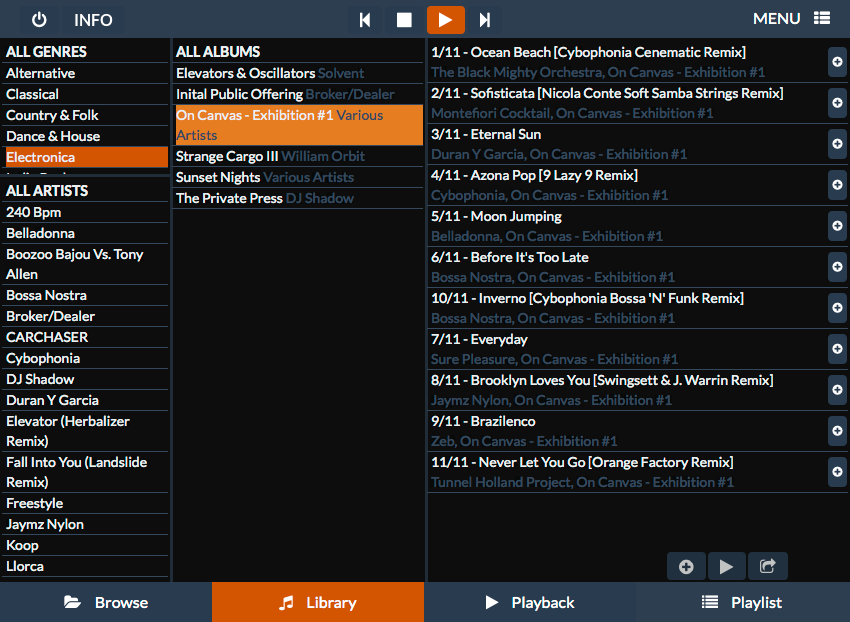Switch to the Playback tab
The width and height of the screenshot is (850, 622).
[530, 602]
